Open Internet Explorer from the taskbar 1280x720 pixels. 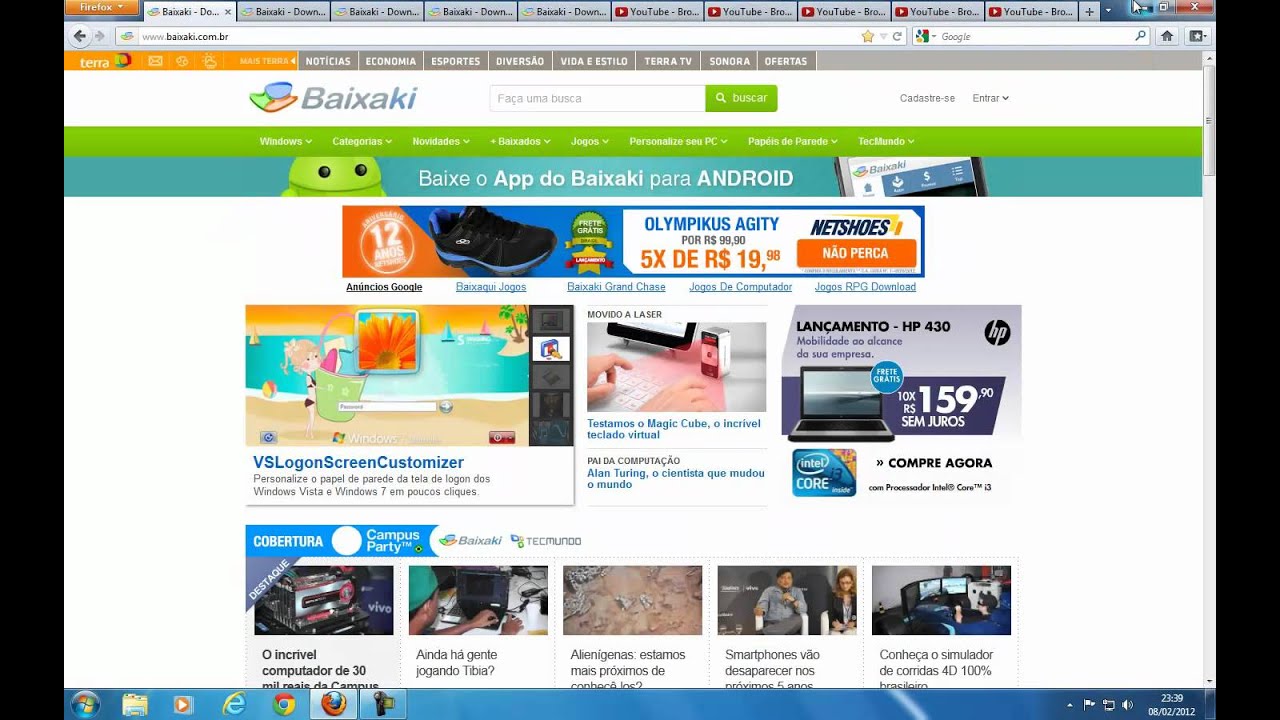234,704
